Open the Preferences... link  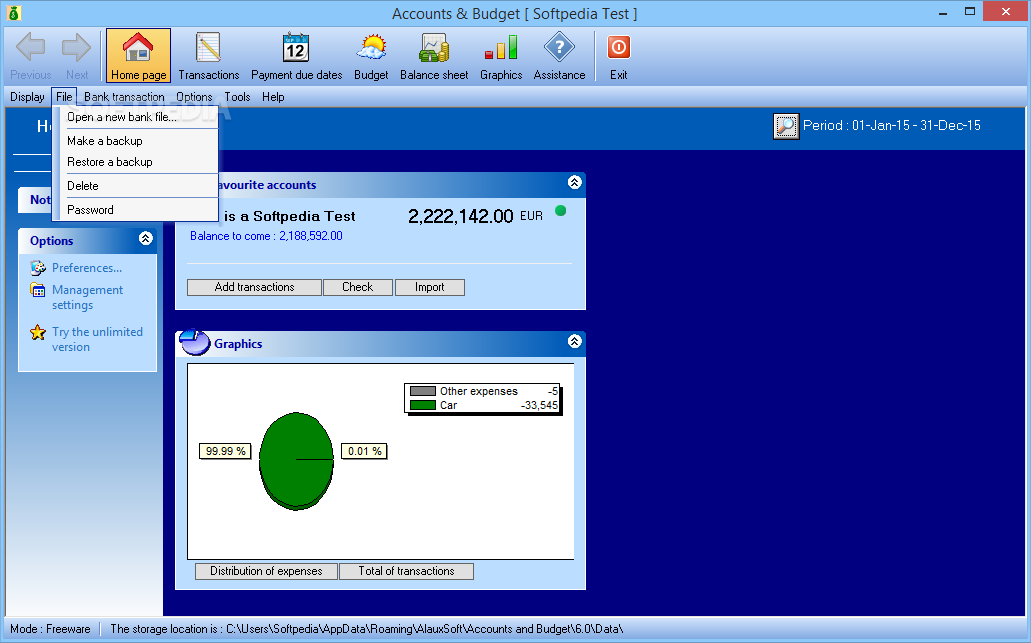tap(87, 268)
